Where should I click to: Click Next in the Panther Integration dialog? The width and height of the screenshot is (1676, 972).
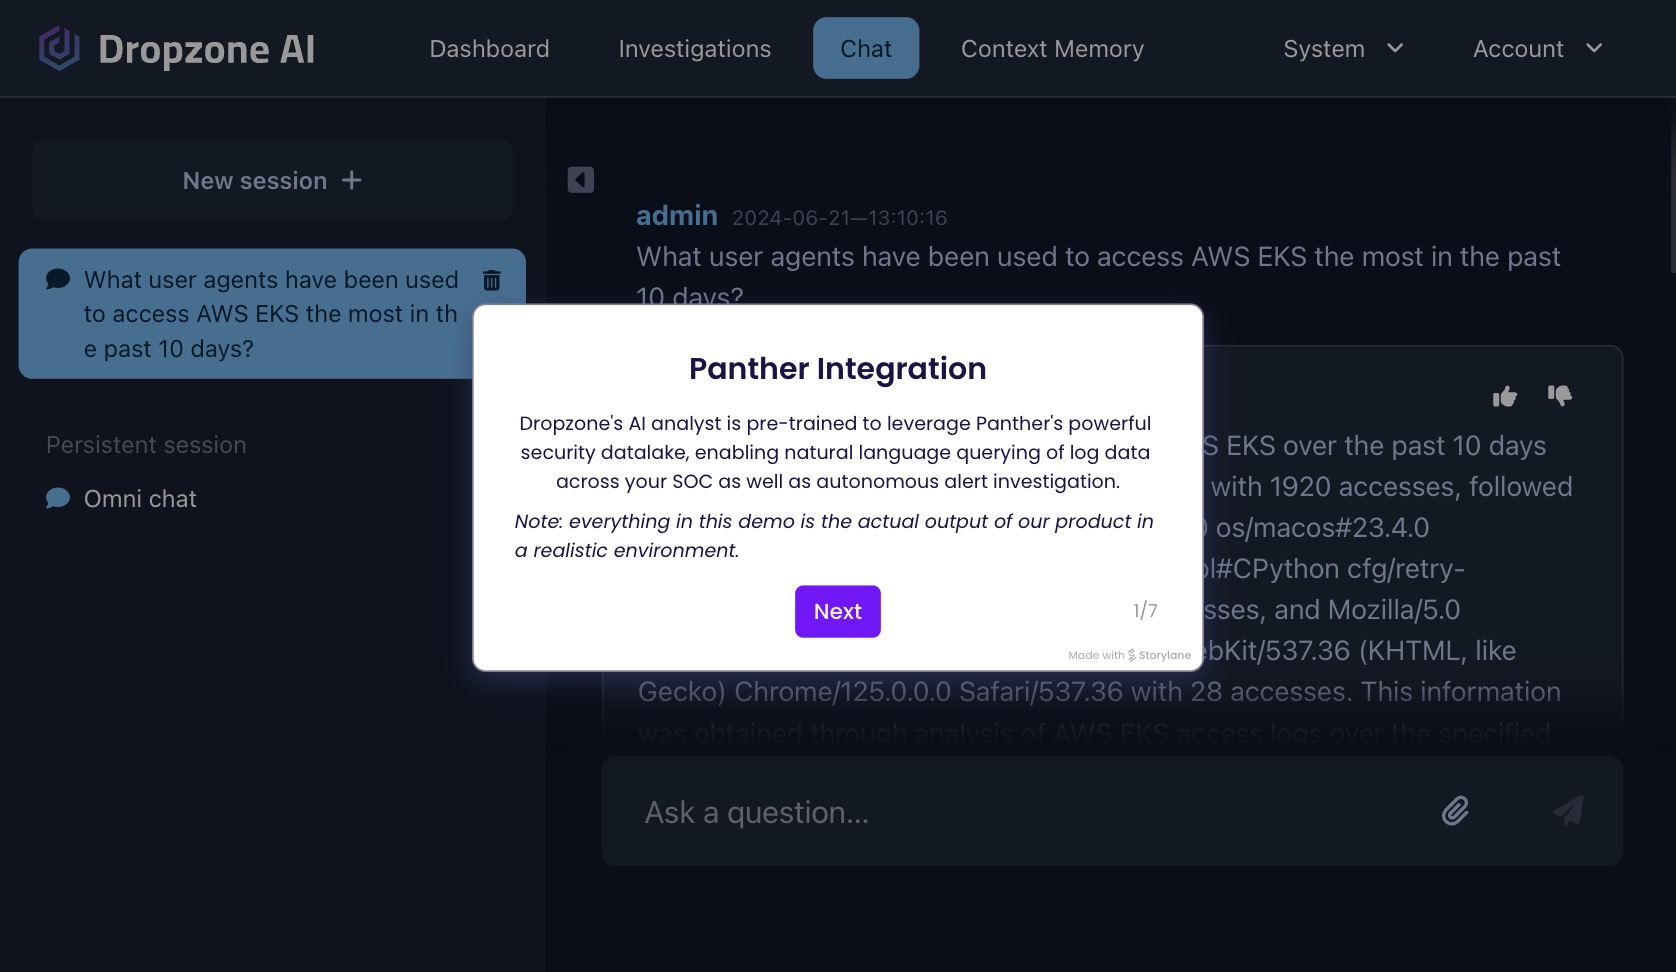[838, 611]
